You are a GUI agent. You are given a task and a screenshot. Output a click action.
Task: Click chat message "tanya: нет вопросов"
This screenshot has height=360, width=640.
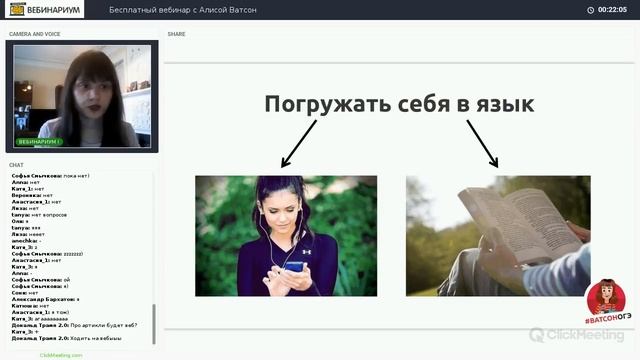coord(39,215)
